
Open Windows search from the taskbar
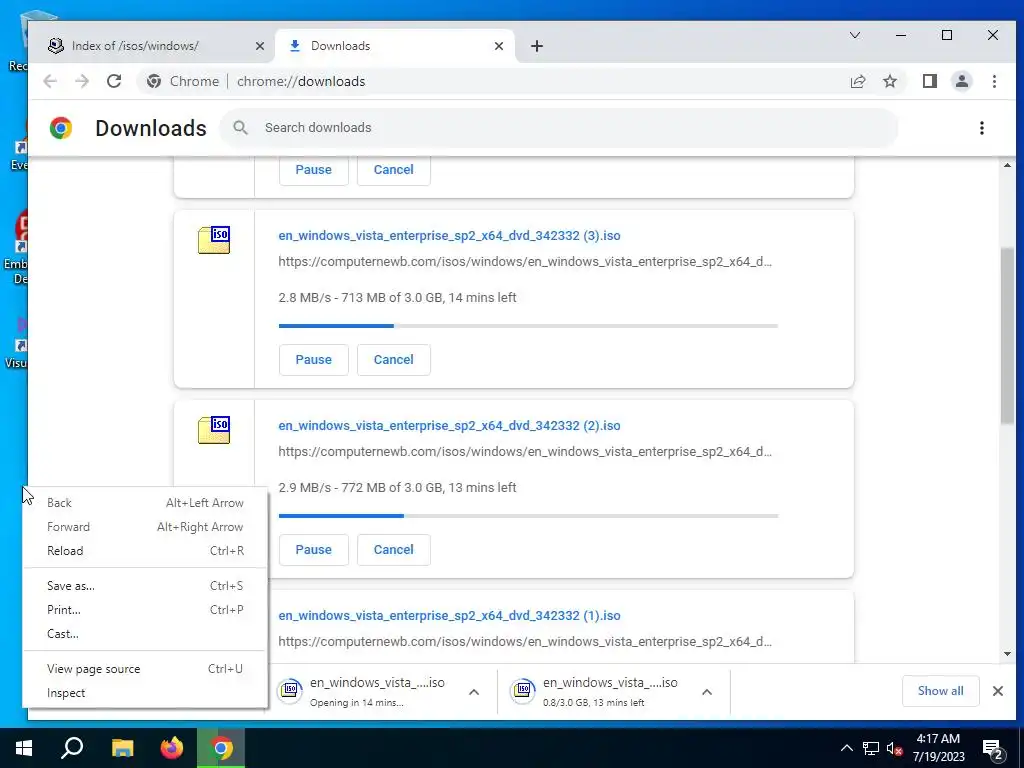coord(72,748)
